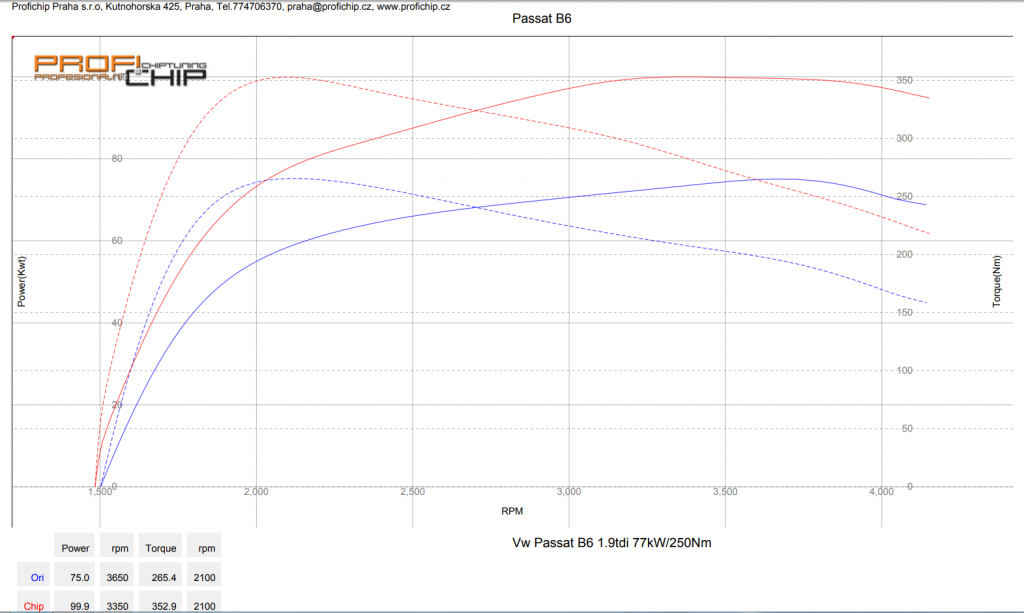Click the 'Power' table column header
The height and width of the screenshot is (613, 1024).
75,548
